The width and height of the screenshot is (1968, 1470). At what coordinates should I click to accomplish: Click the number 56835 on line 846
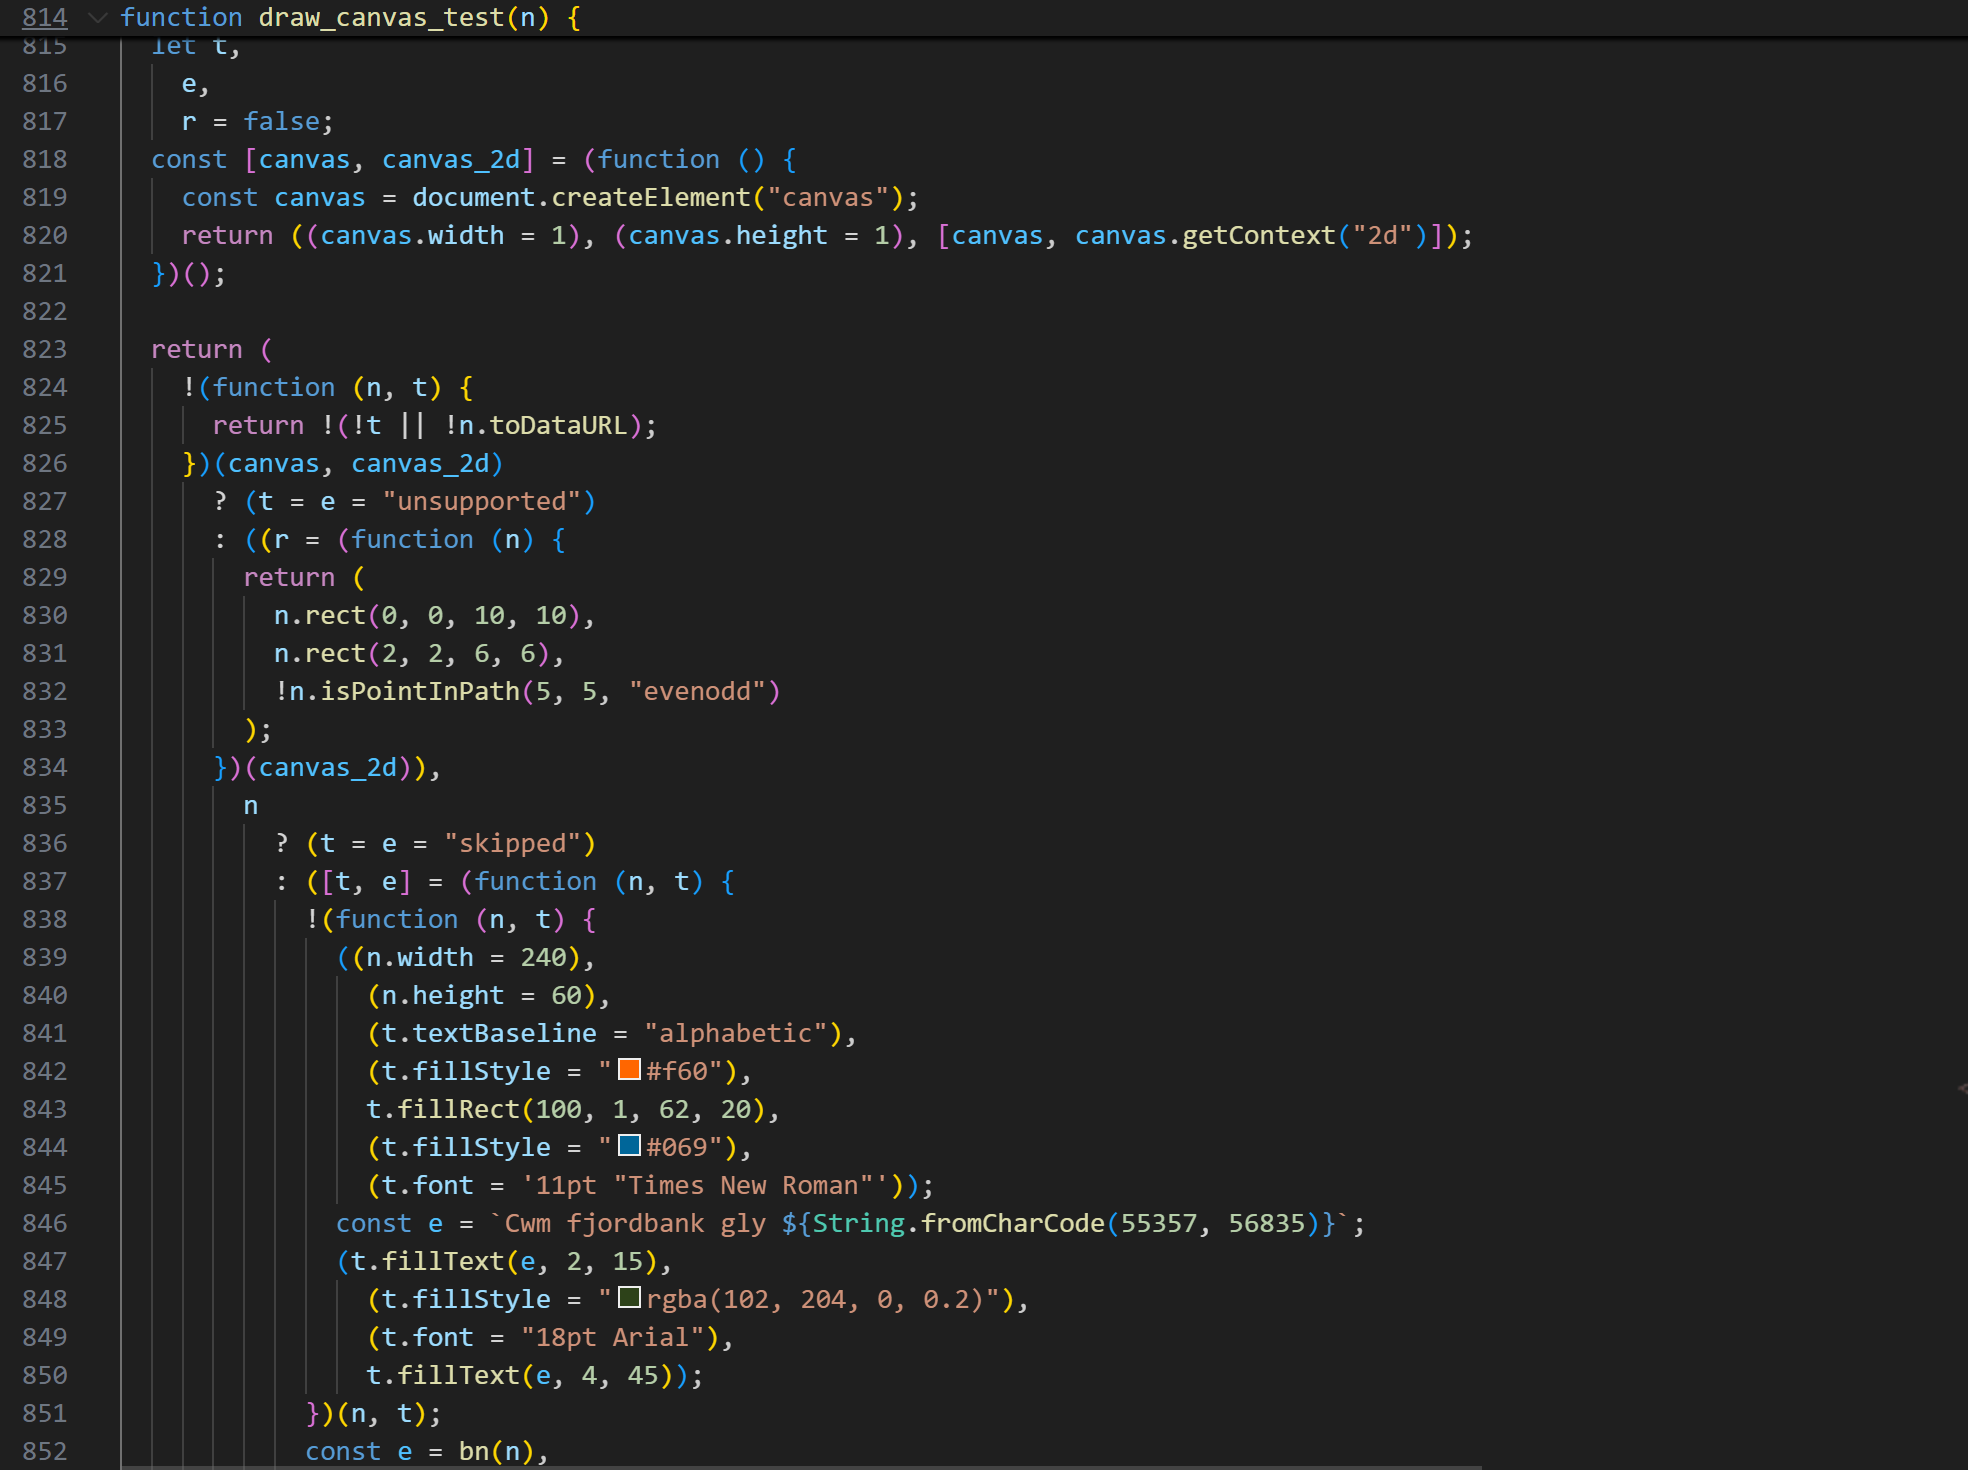[x=1267, y=1223]
